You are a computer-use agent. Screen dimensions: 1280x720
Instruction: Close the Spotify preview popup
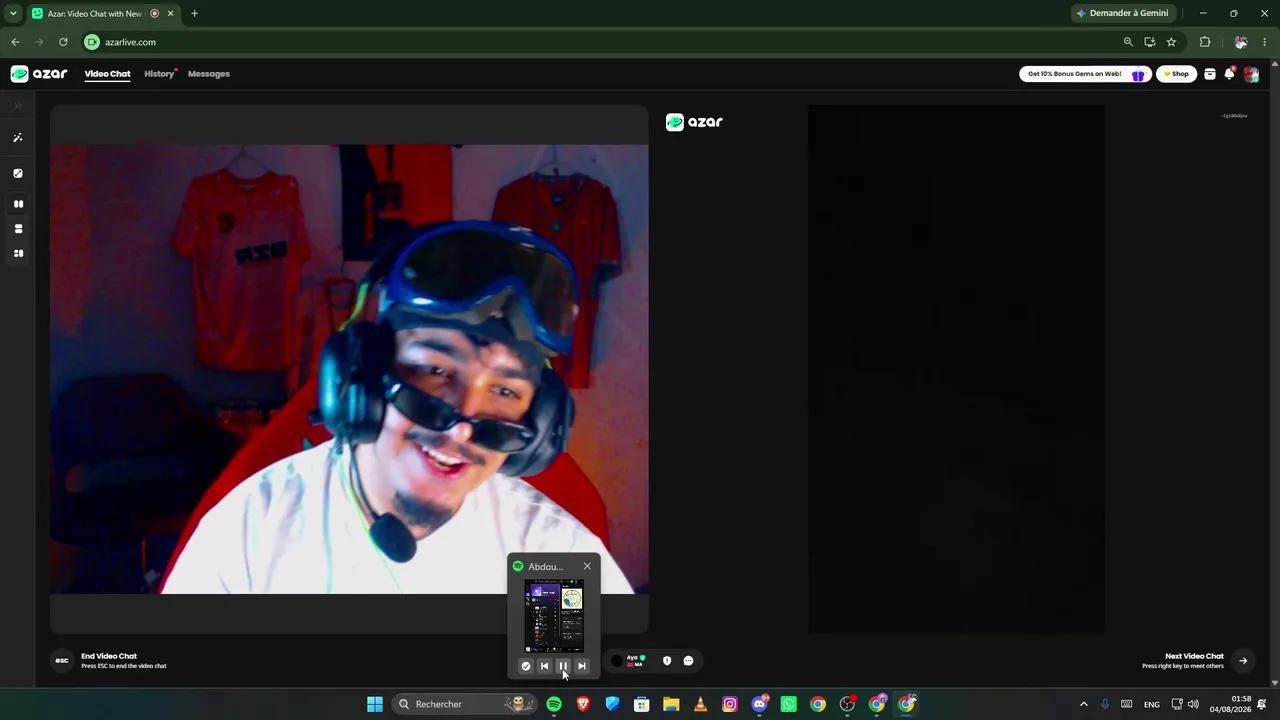(x=587, y=567)
